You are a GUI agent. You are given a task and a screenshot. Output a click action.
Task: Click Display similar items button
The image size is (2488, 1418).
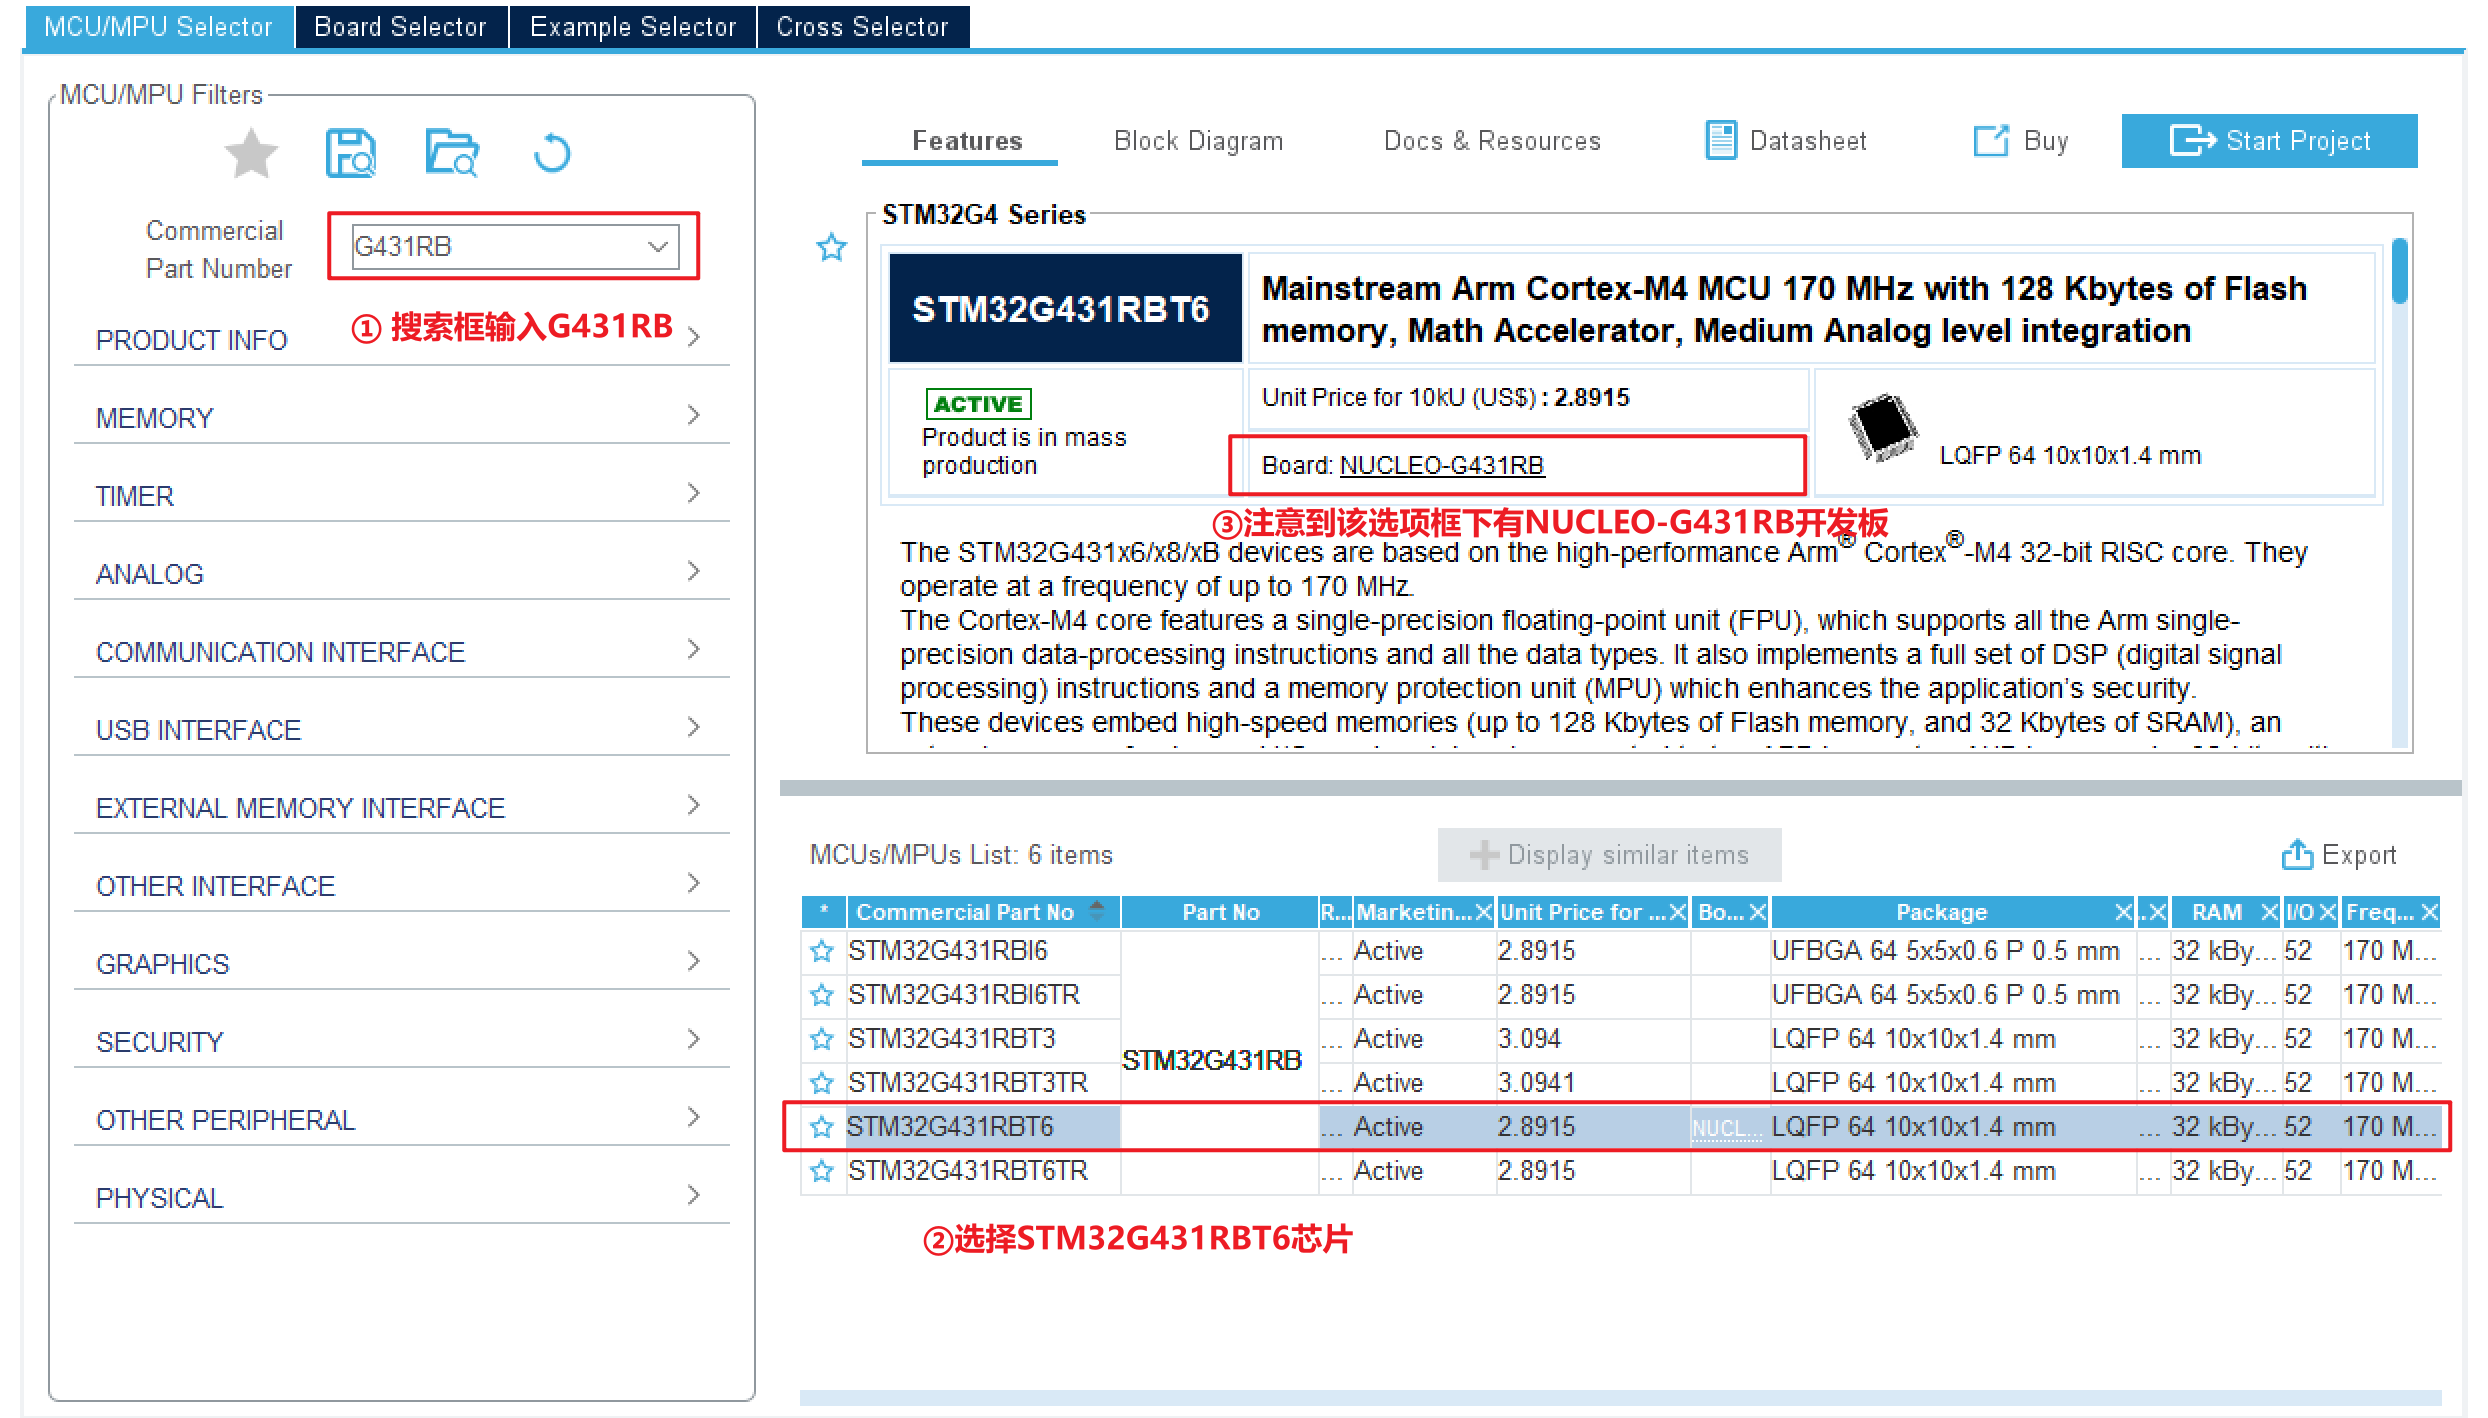1609,855
